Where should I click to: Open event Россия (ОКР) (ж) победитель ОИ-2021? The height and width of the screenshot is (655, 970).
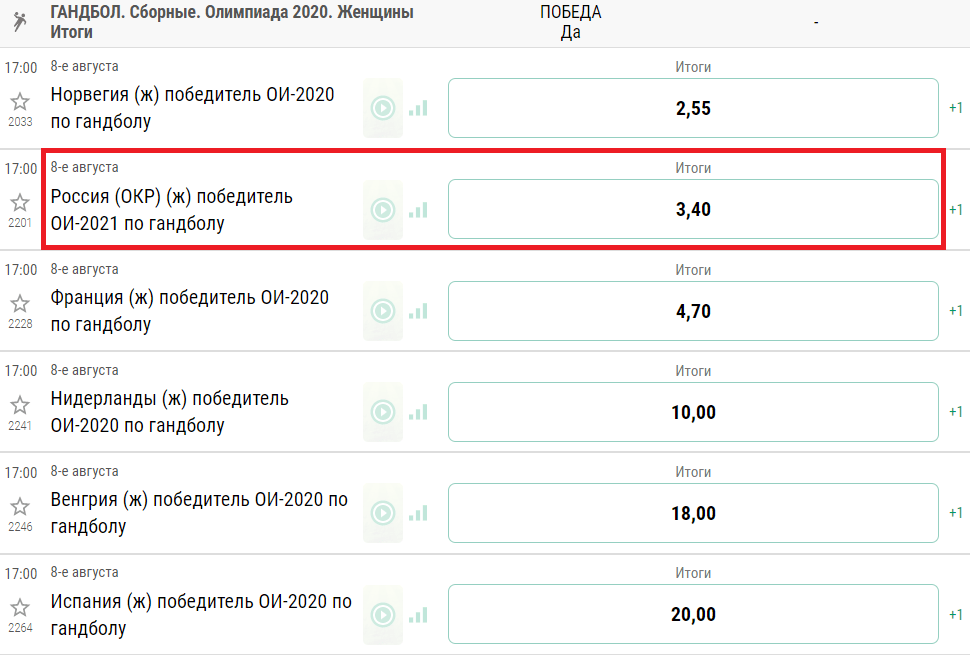(x=171, y=210)
